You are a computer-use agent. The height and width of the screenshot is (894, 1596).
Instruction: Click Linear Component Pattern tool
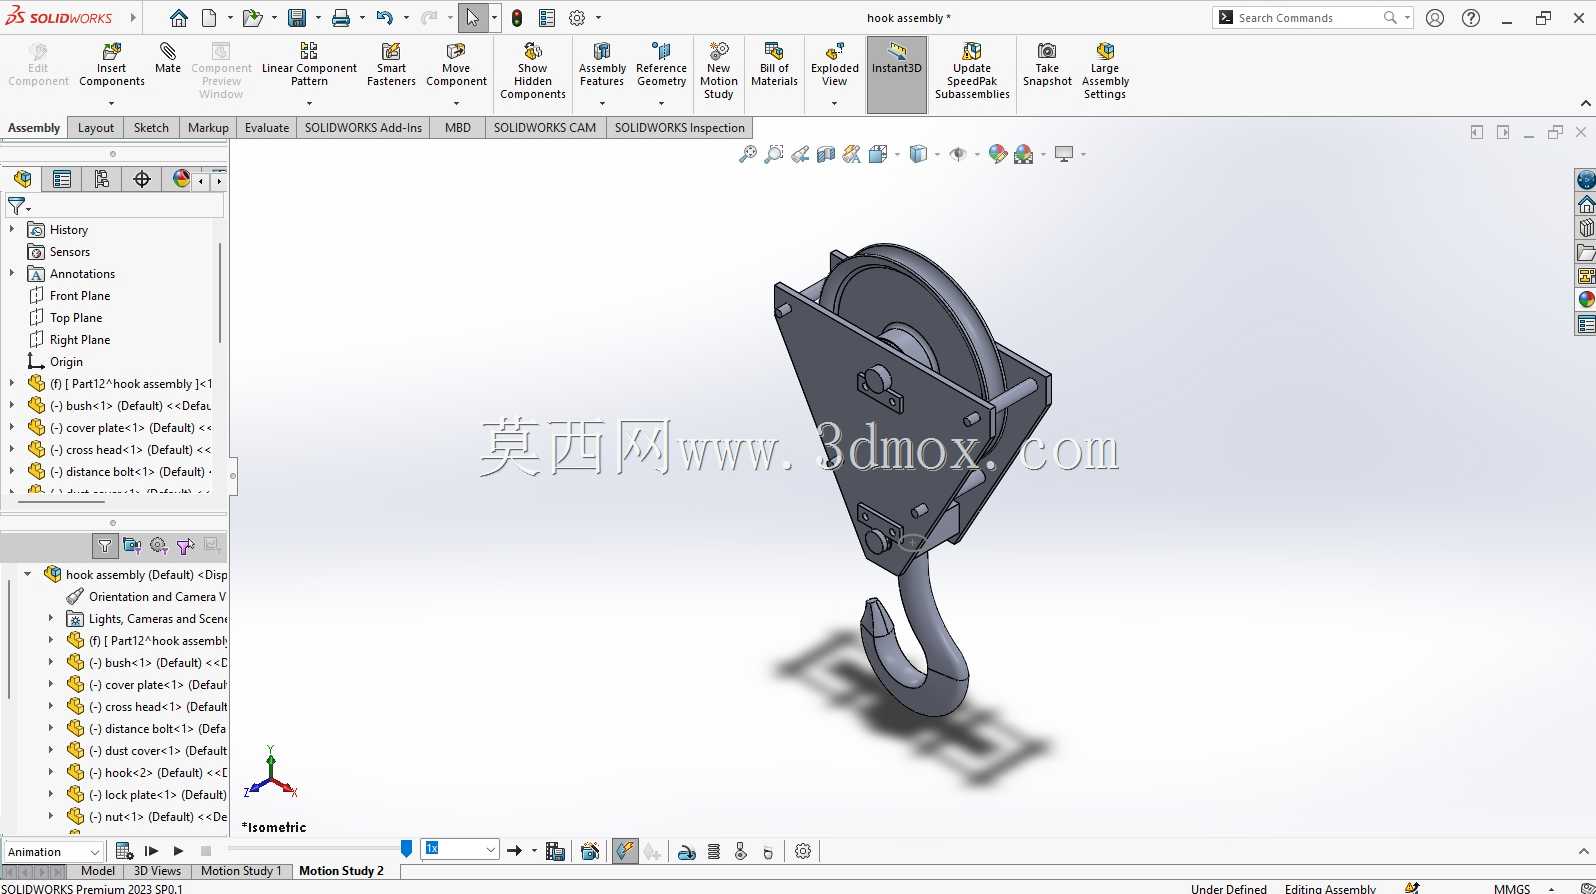(x=309, y=66)
